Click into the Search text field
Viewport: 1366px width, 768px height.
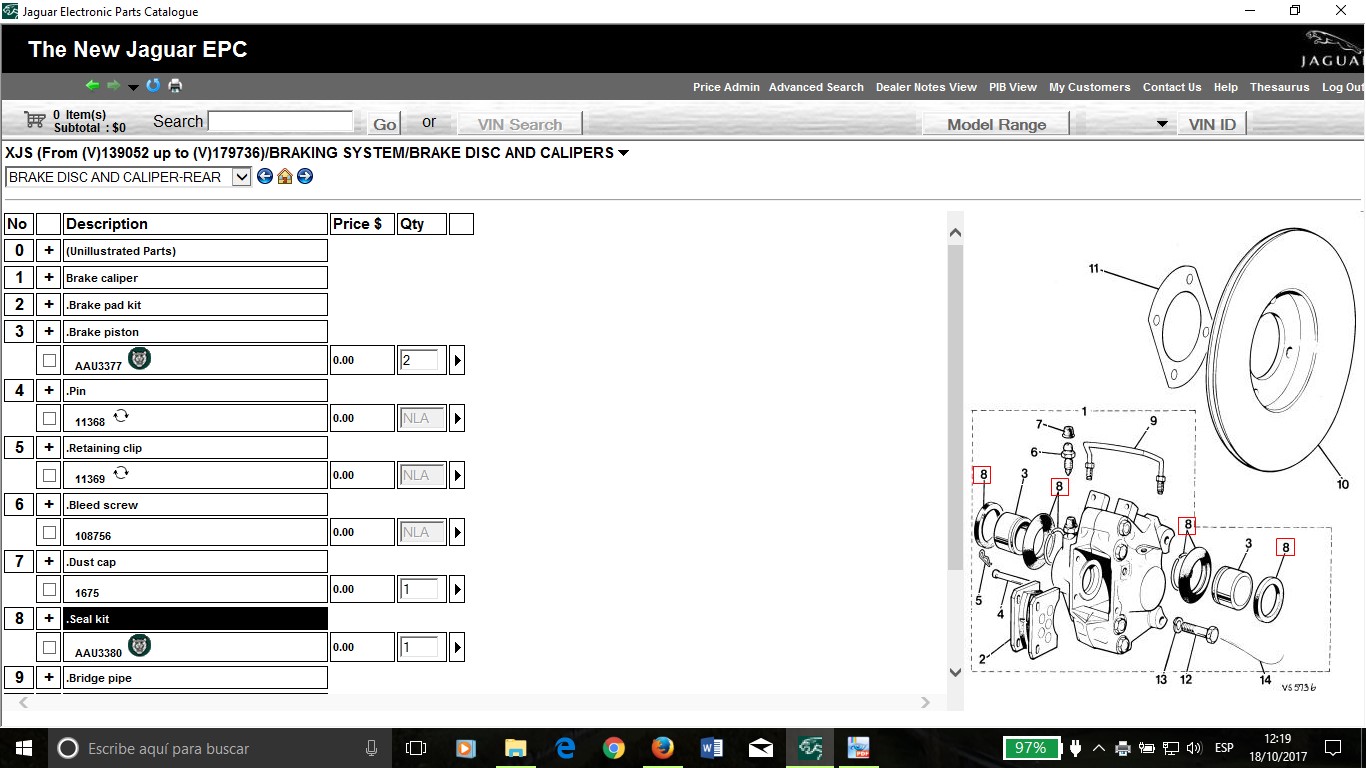tap(280, 122)
